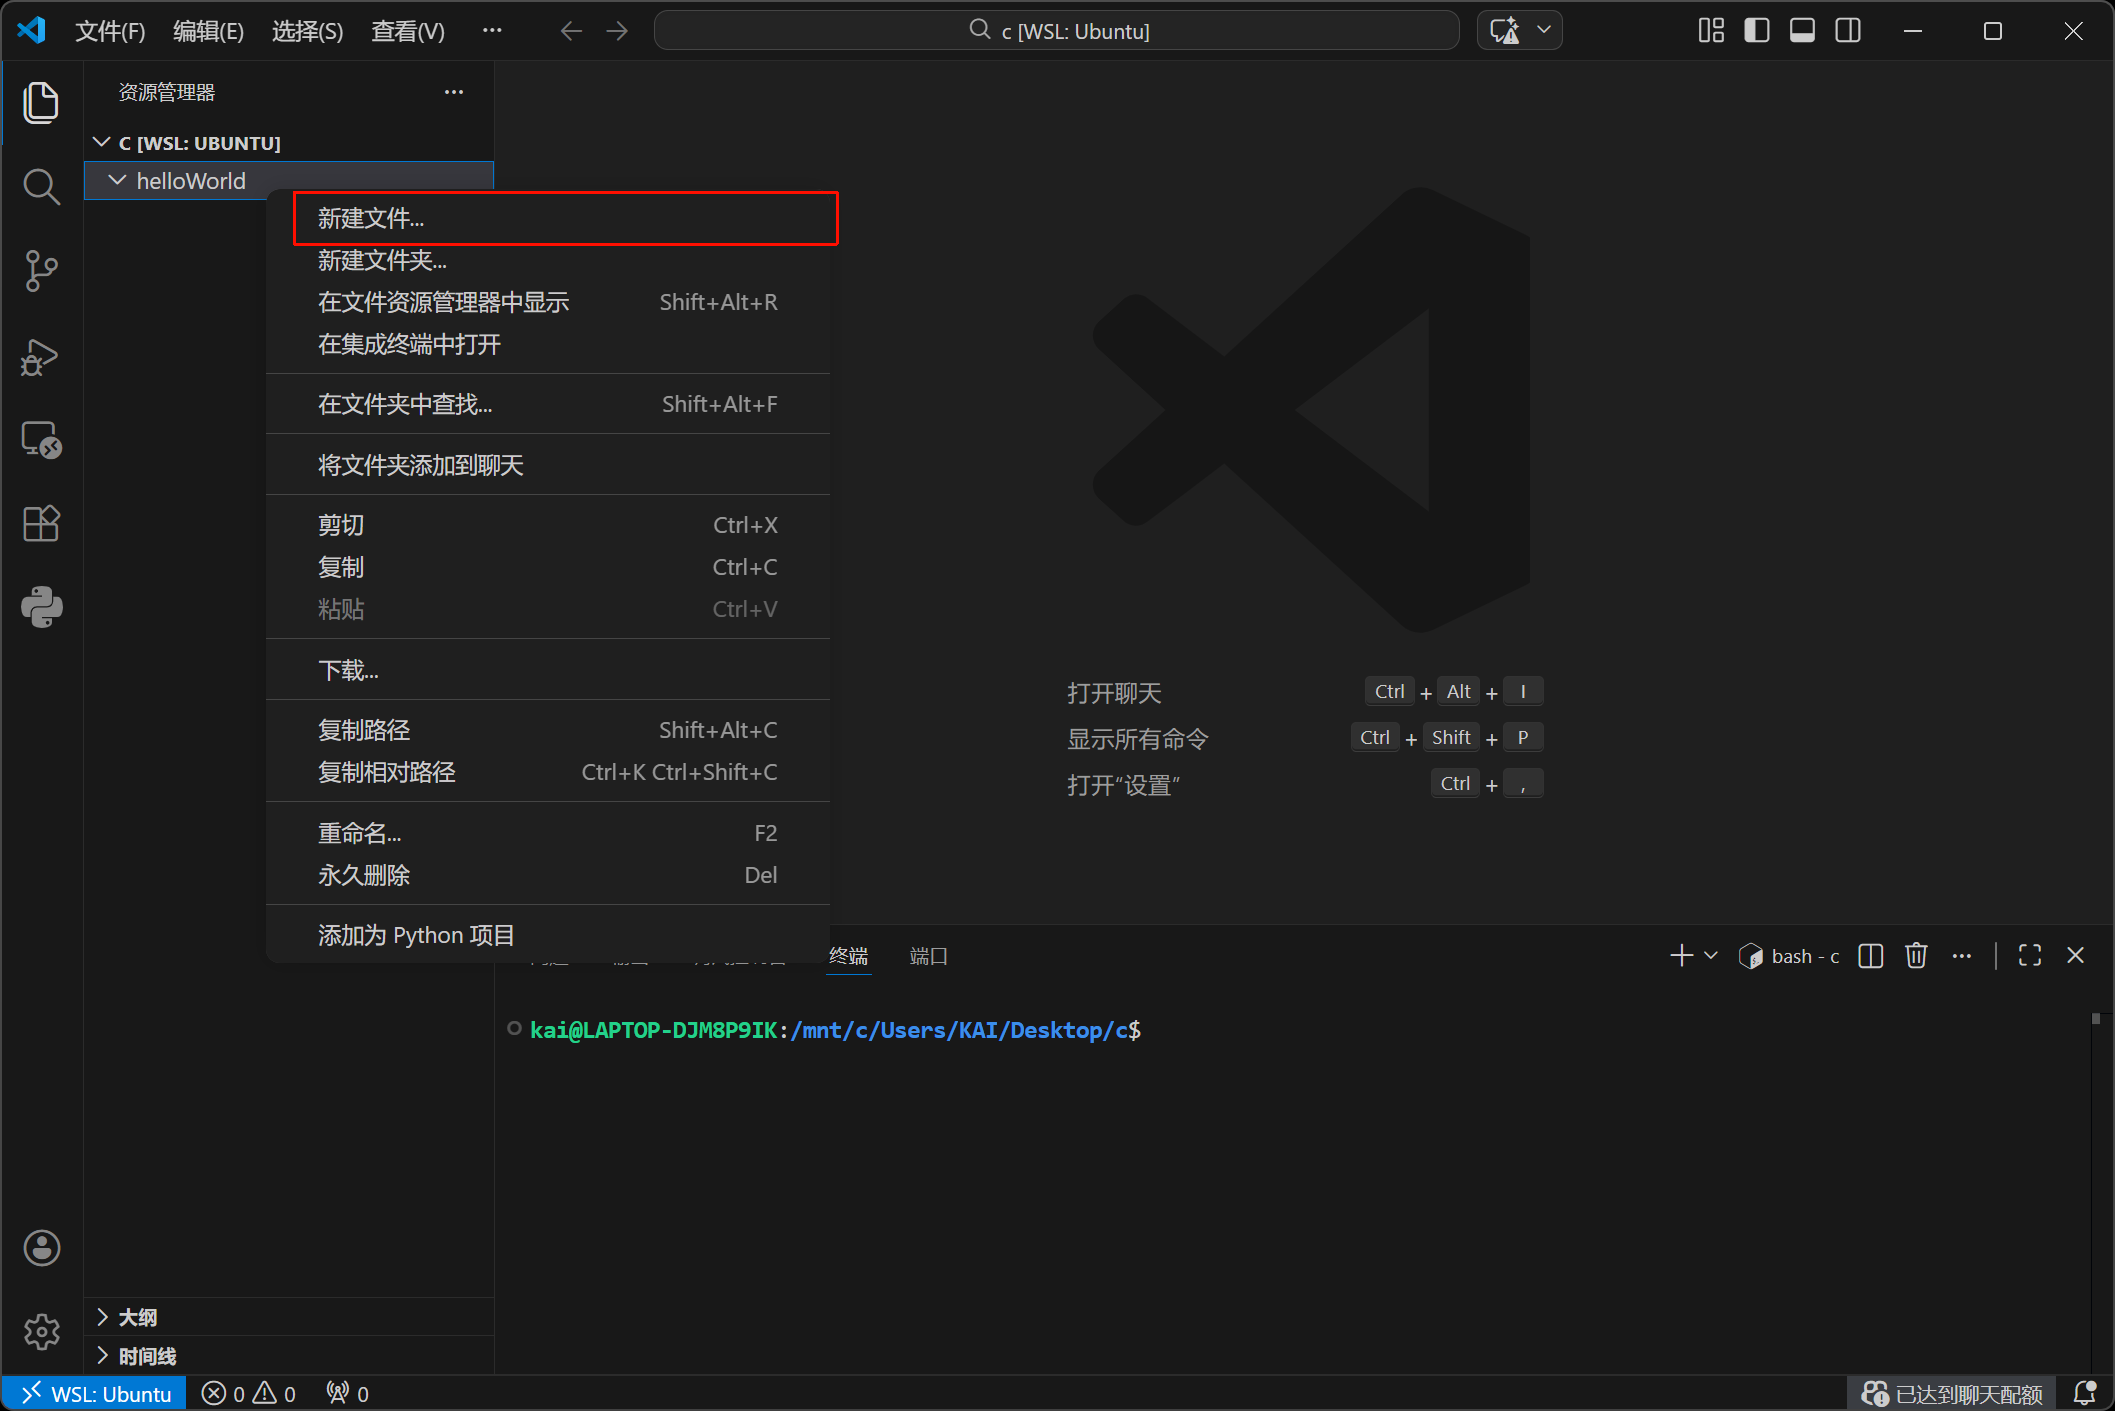Open new terminal profile dropdown arrow
The height and width of the screenshot is (1411, 2115).
tap(1711, 956)
